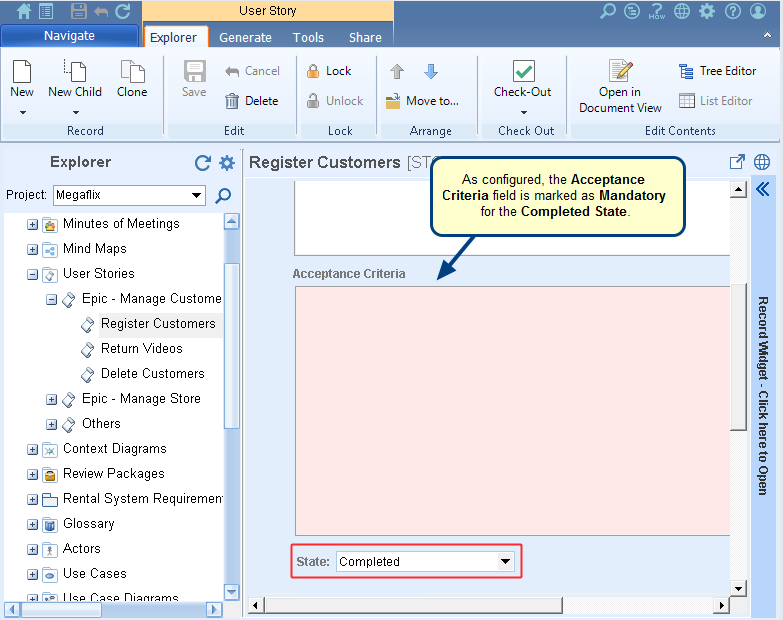Click inside the Acceptance Criteria field
The height and width of the screenshot is (620, 783).
pos(513,411)
